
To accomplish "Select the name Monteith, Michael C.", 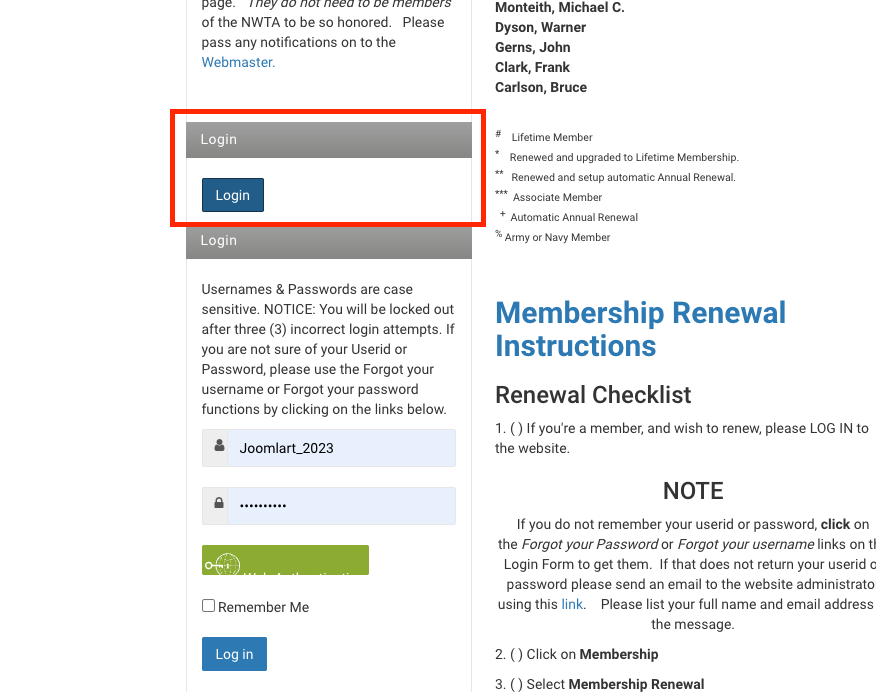I will 559,8.
